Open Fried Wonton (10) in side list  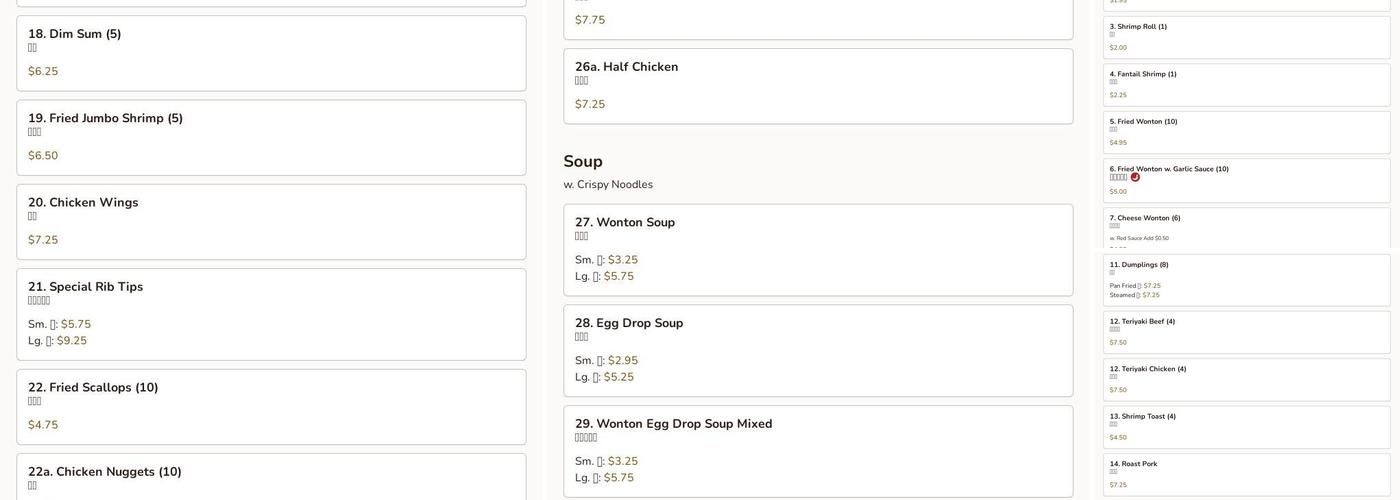pyautogui.click(x=1246, y=132)
